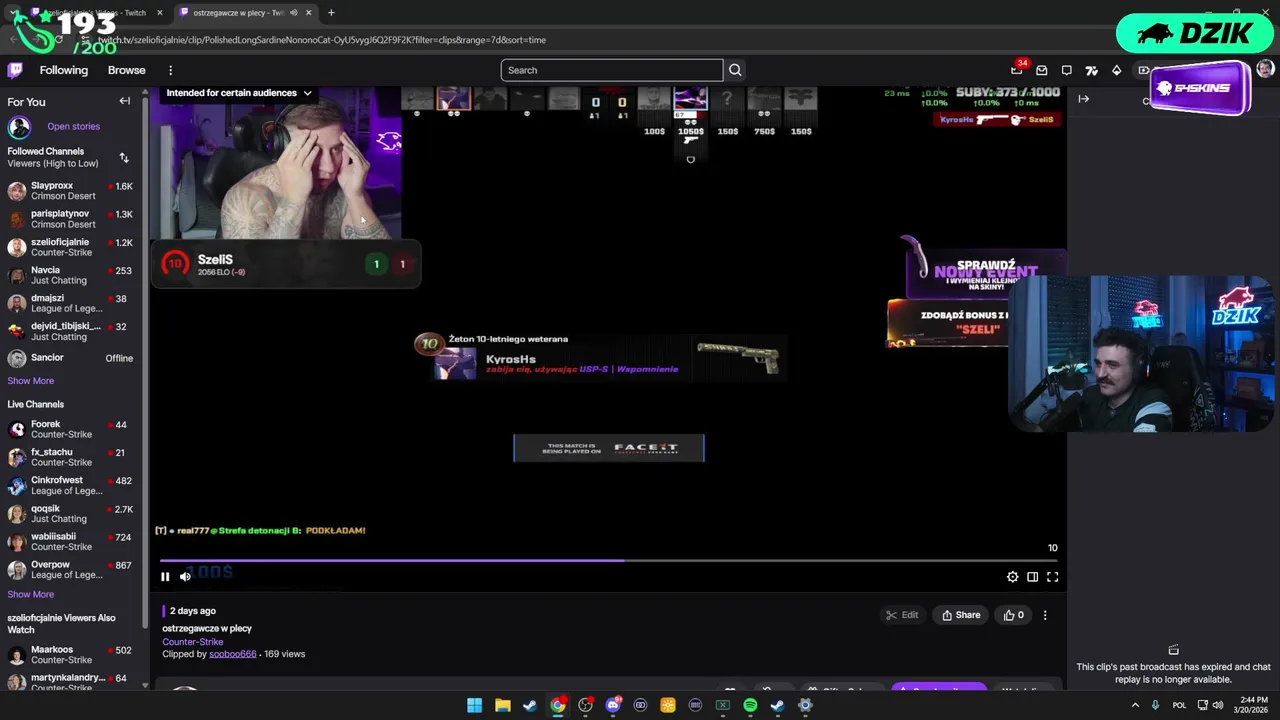
Task: Open Maarkoos recommended channel
Action: (70, 654)
